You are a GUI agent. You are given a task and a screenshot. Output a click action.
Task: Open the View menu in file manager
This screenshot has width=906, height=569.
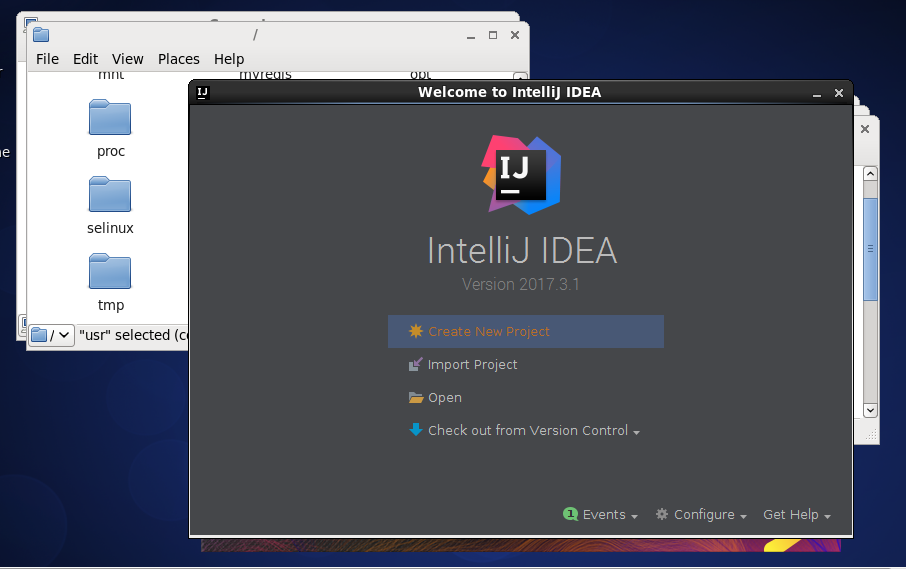(128, 59)
